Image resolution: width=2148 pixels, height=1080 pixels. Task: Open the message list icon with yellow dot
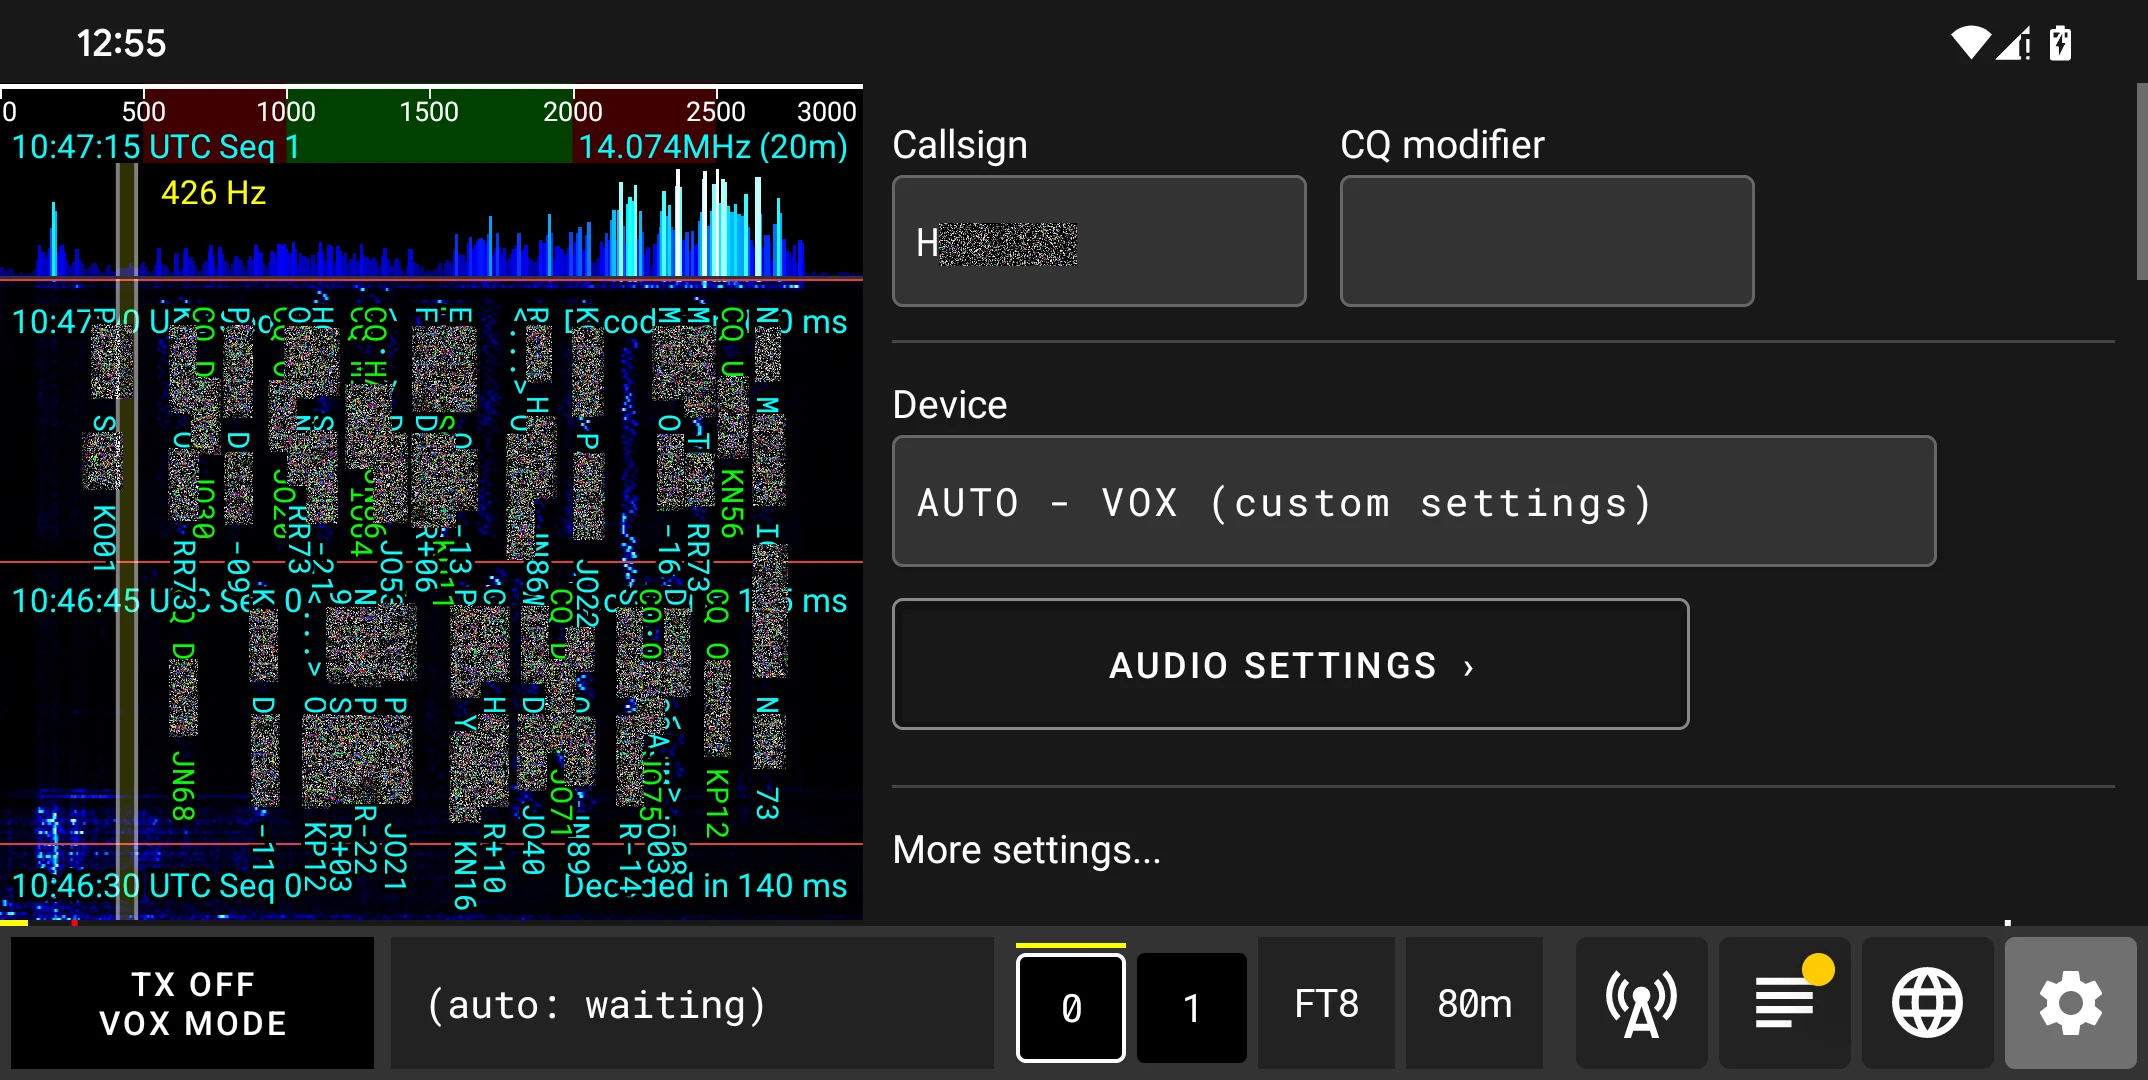click(1785, 1003)
